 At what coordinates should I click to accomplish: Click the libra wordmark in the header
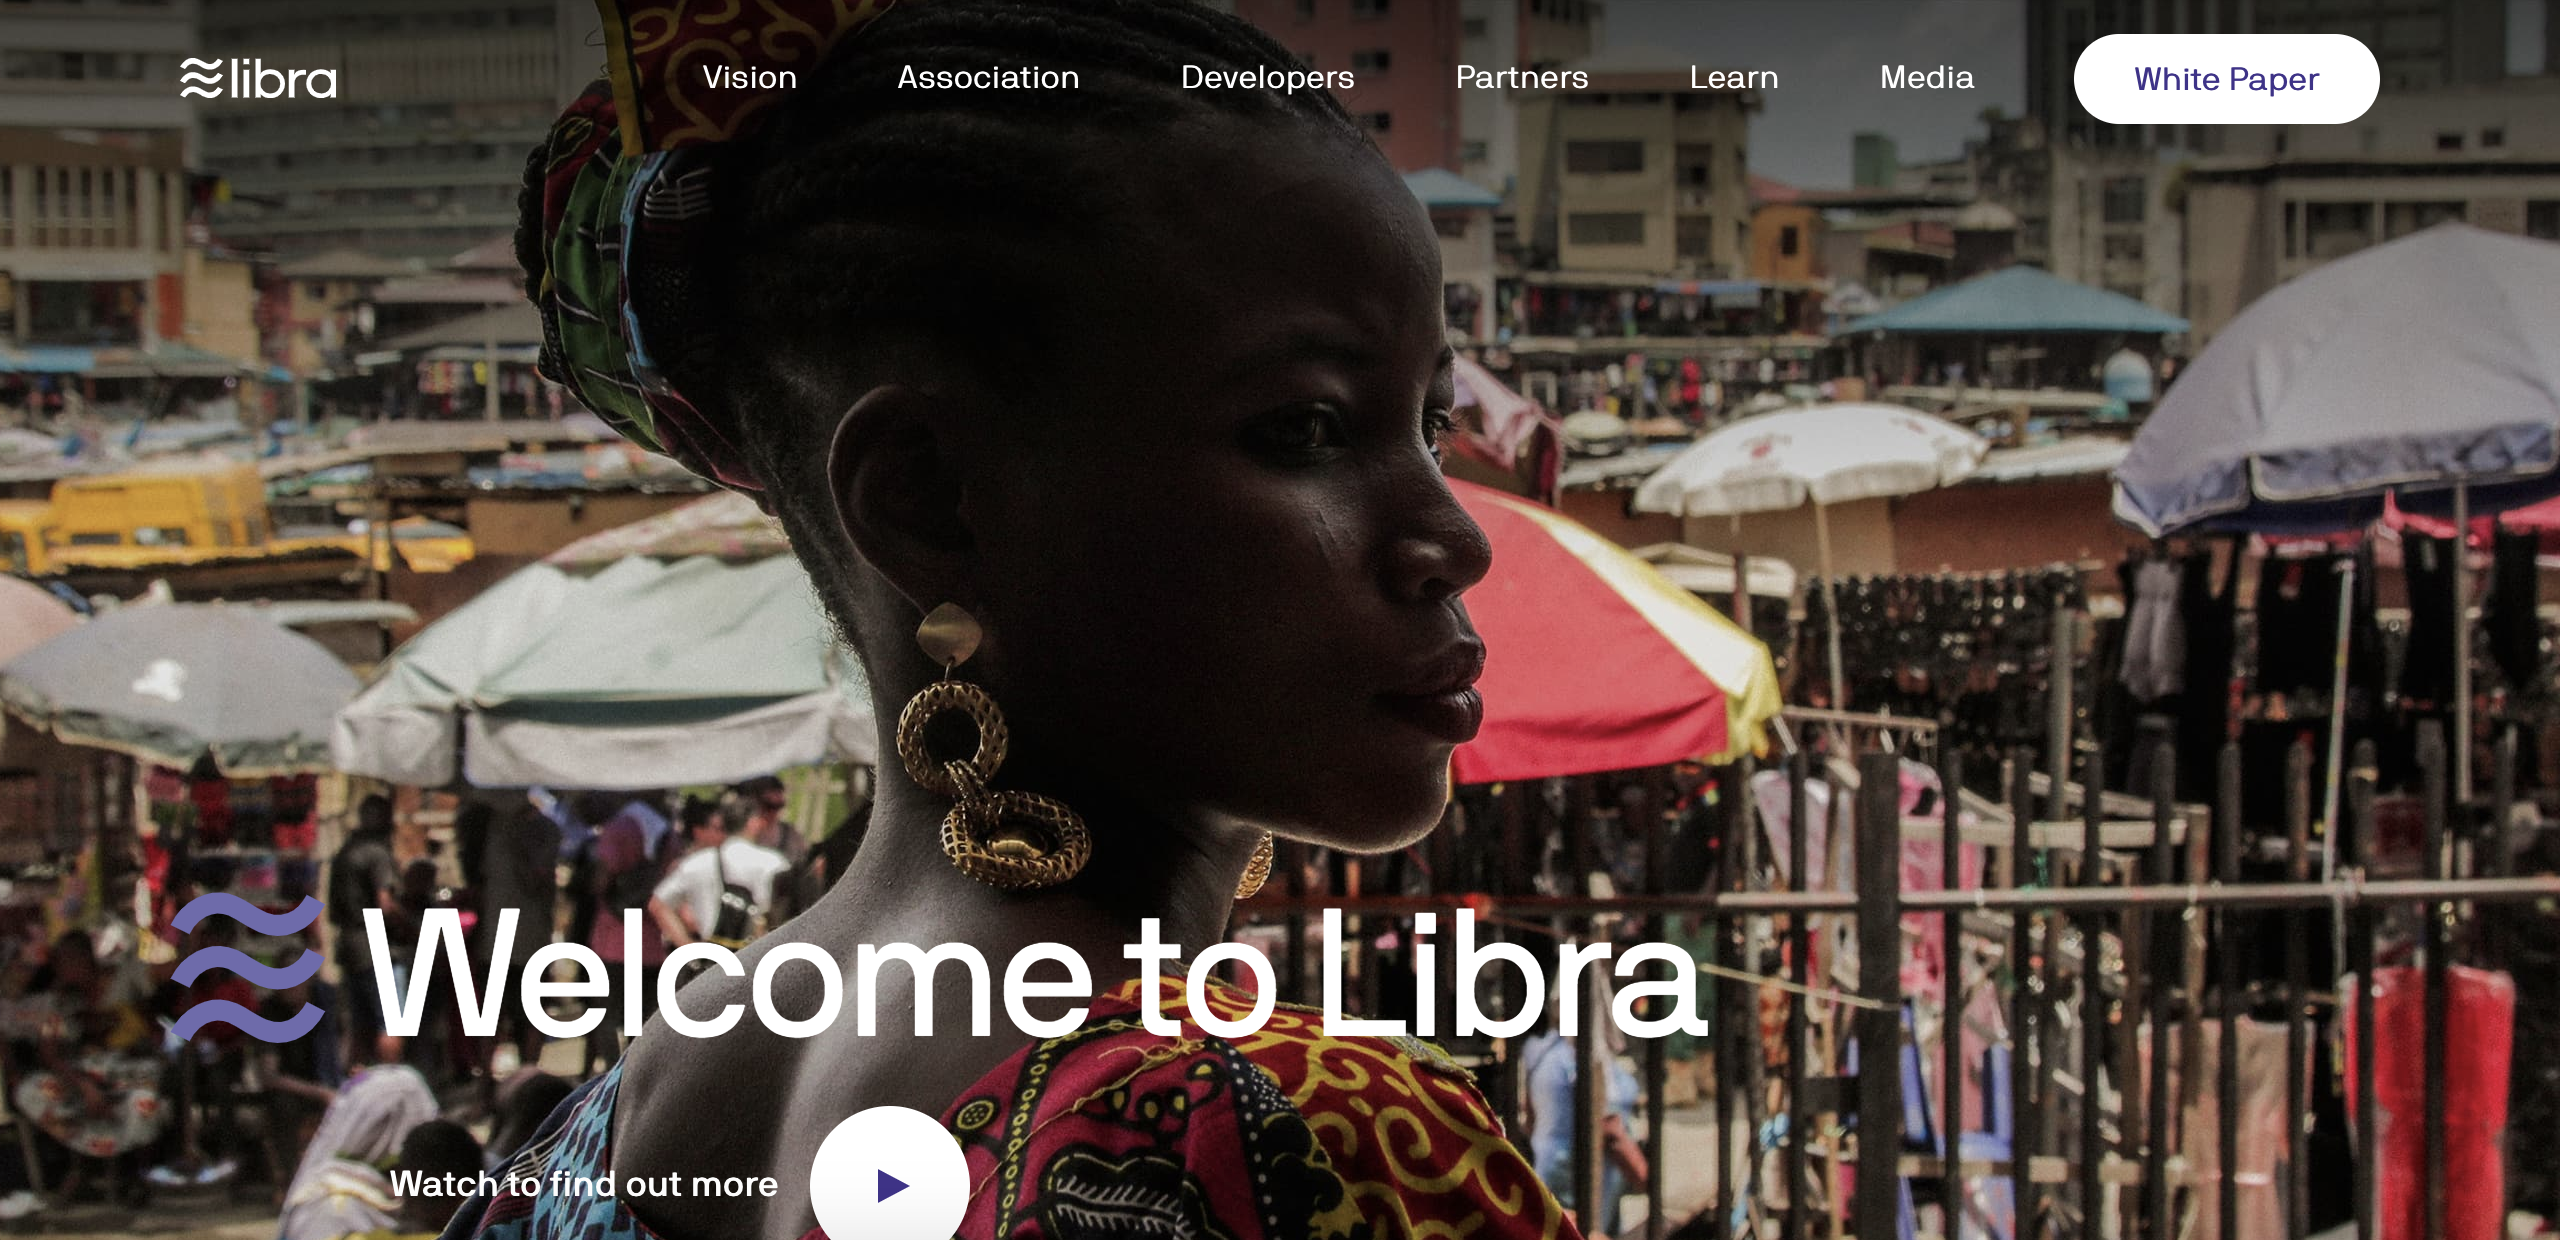pos(283,79)
